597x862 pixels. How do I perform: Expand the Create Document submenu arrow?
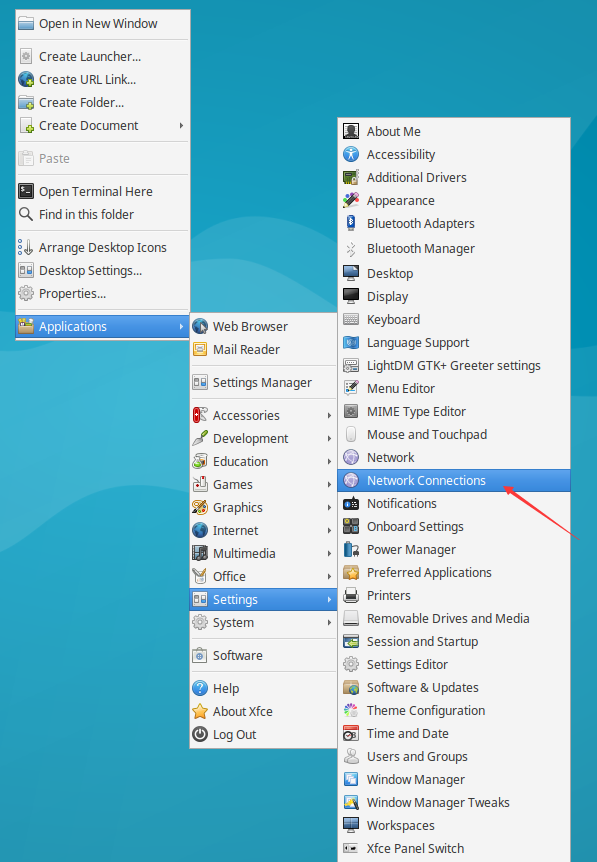point(181,125)
